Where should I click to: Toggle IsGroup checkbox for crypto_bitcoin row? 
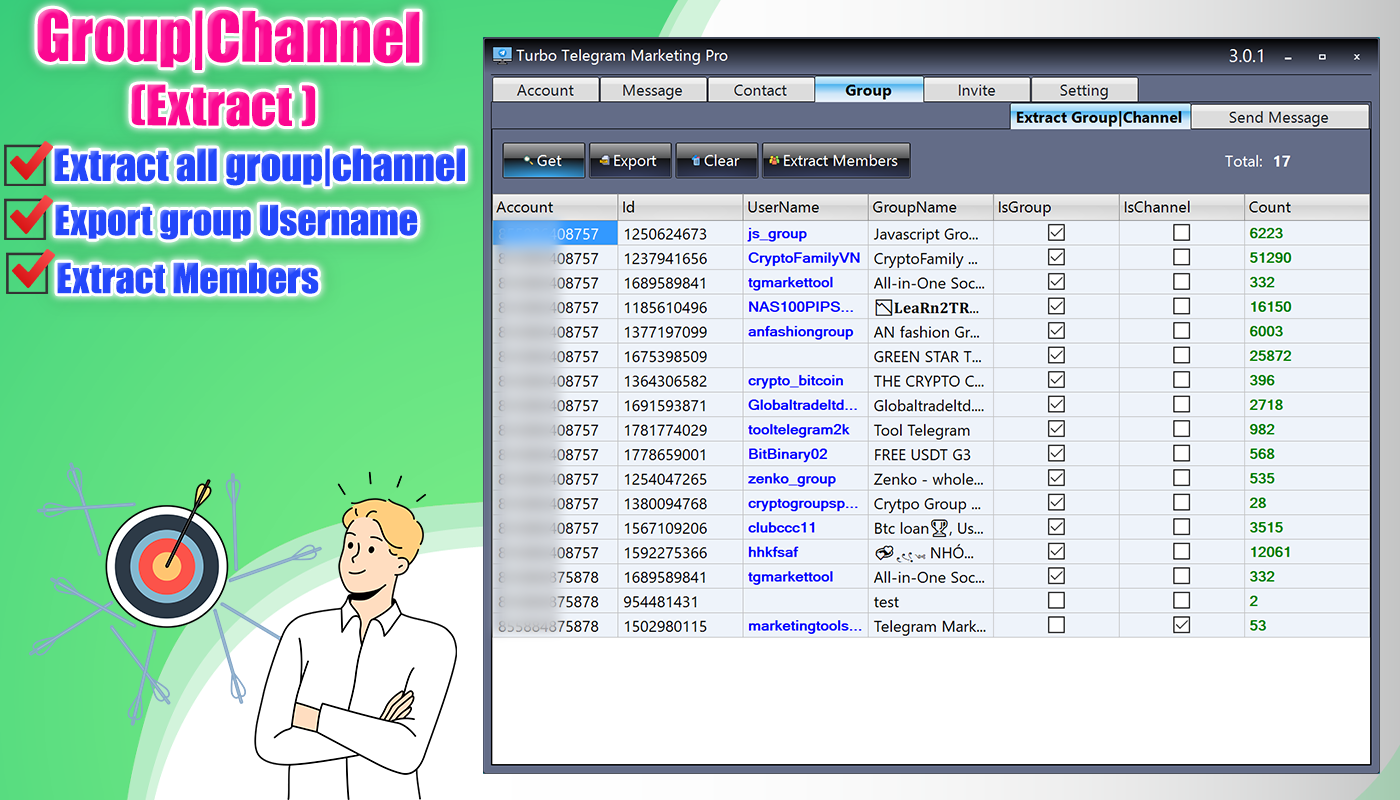point(1056,380)
